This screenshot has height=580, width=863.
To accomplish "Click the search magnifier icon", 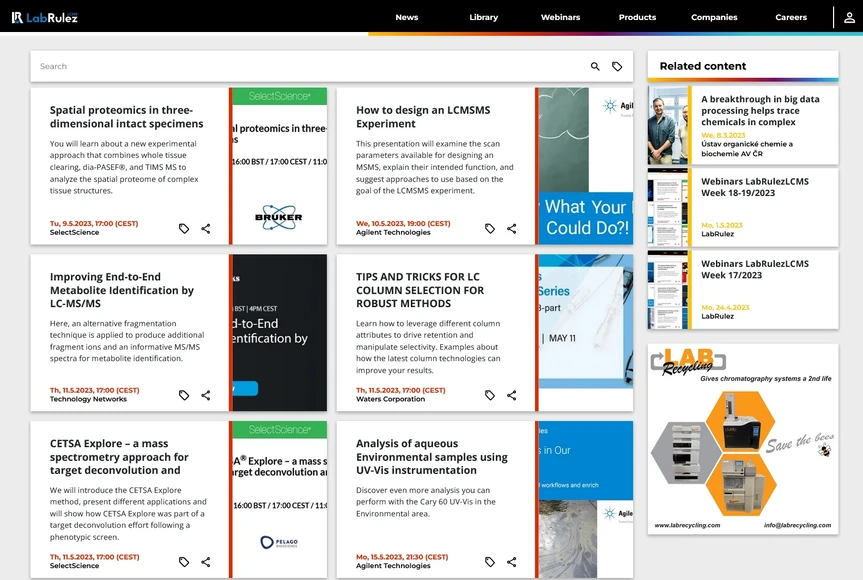I will [595, 67].
